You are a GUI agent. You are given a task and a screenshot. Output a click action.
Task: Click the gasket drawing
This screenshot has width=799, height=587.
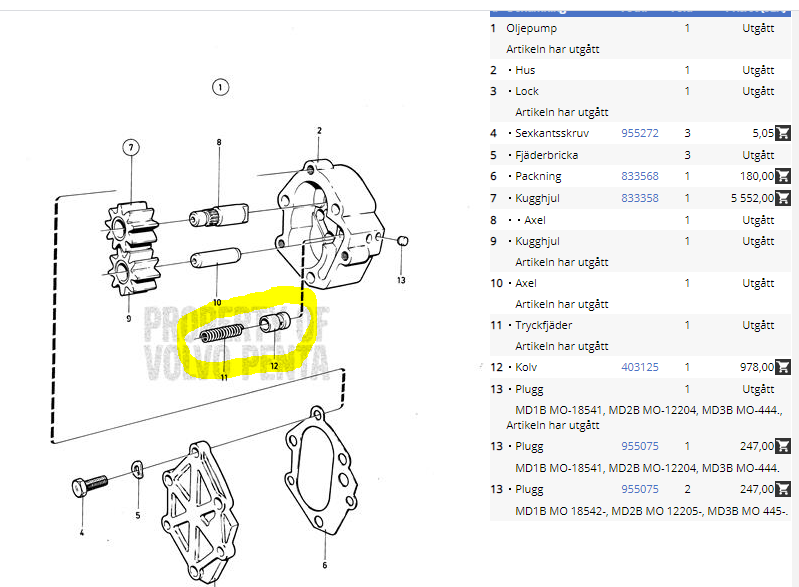pyautogui.click(x=321, y=471)
